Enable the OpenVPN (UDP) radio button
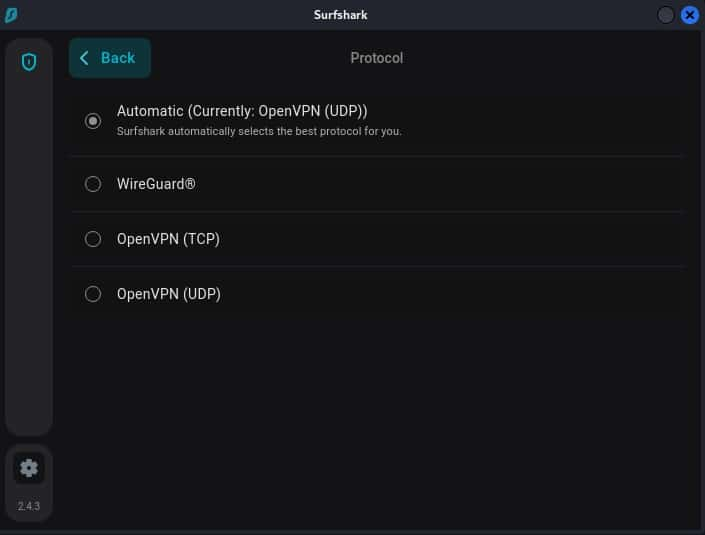This screenshot has width=705, height=535. point(93,294)
